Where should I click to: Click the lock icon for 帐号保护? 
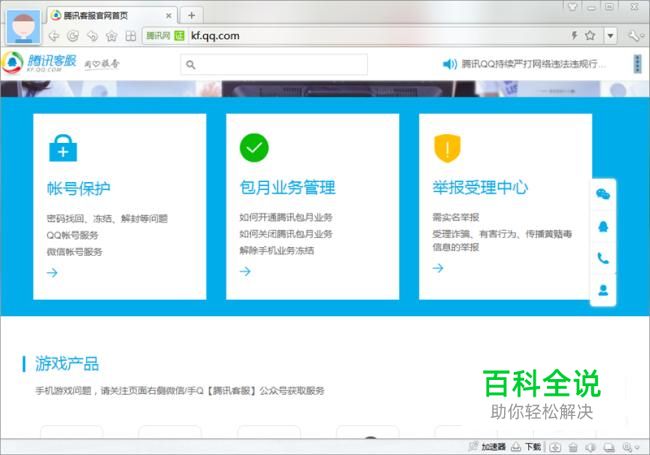[x=63, y=148]
